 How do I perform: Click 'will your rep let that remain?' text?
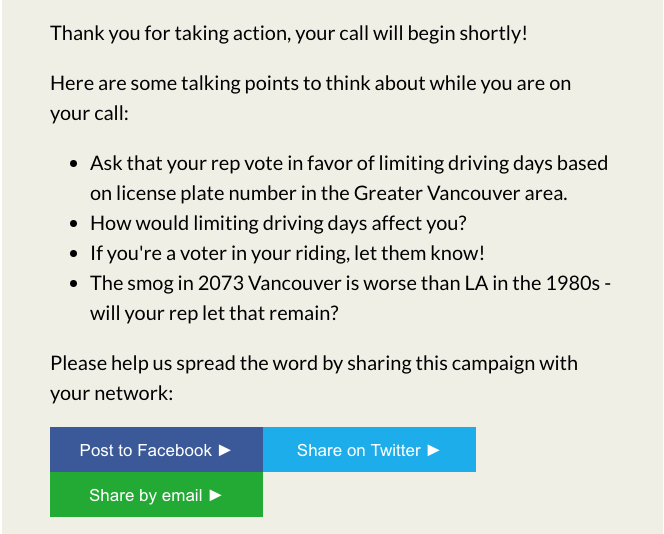click(214, 314)
